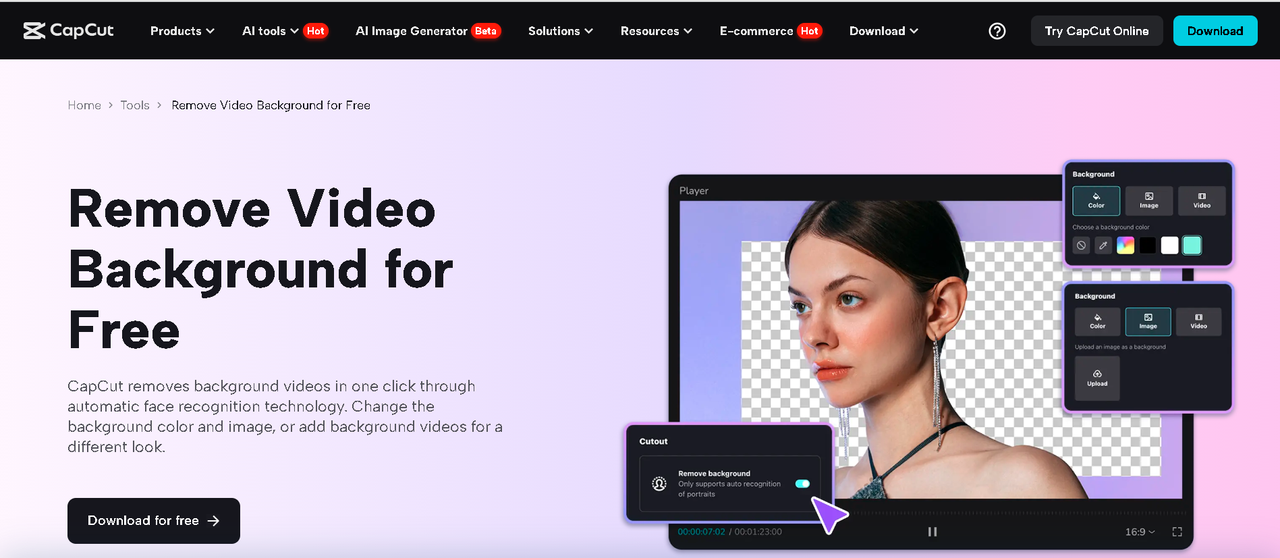The height and width of the screenshot is (558, 1280).
Task: Open the help question mark icon
Action: tap(996, 31)
